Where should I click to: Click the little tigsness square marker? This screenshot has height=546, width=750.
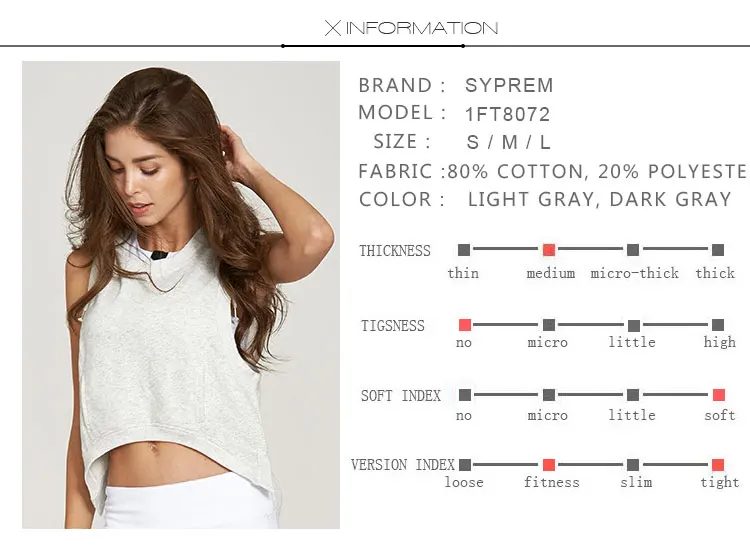pos(634,326)
